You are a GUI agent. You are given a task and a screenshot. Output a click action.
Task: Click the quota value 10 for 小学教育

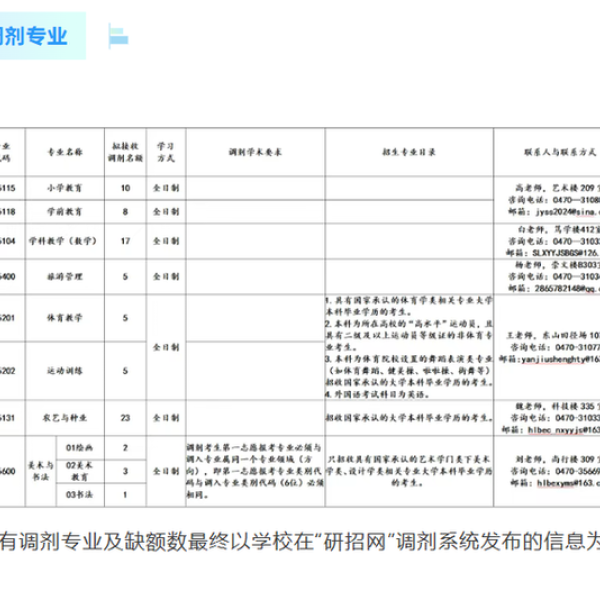[x=126, y=188]
